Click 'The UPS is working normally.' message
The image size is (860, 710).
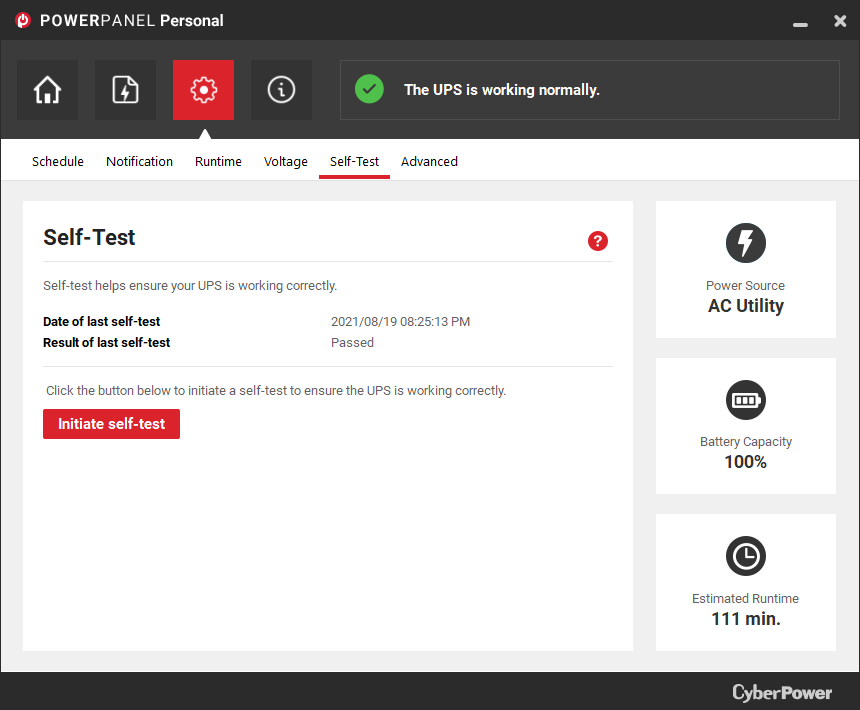click(x=502, y=90)
